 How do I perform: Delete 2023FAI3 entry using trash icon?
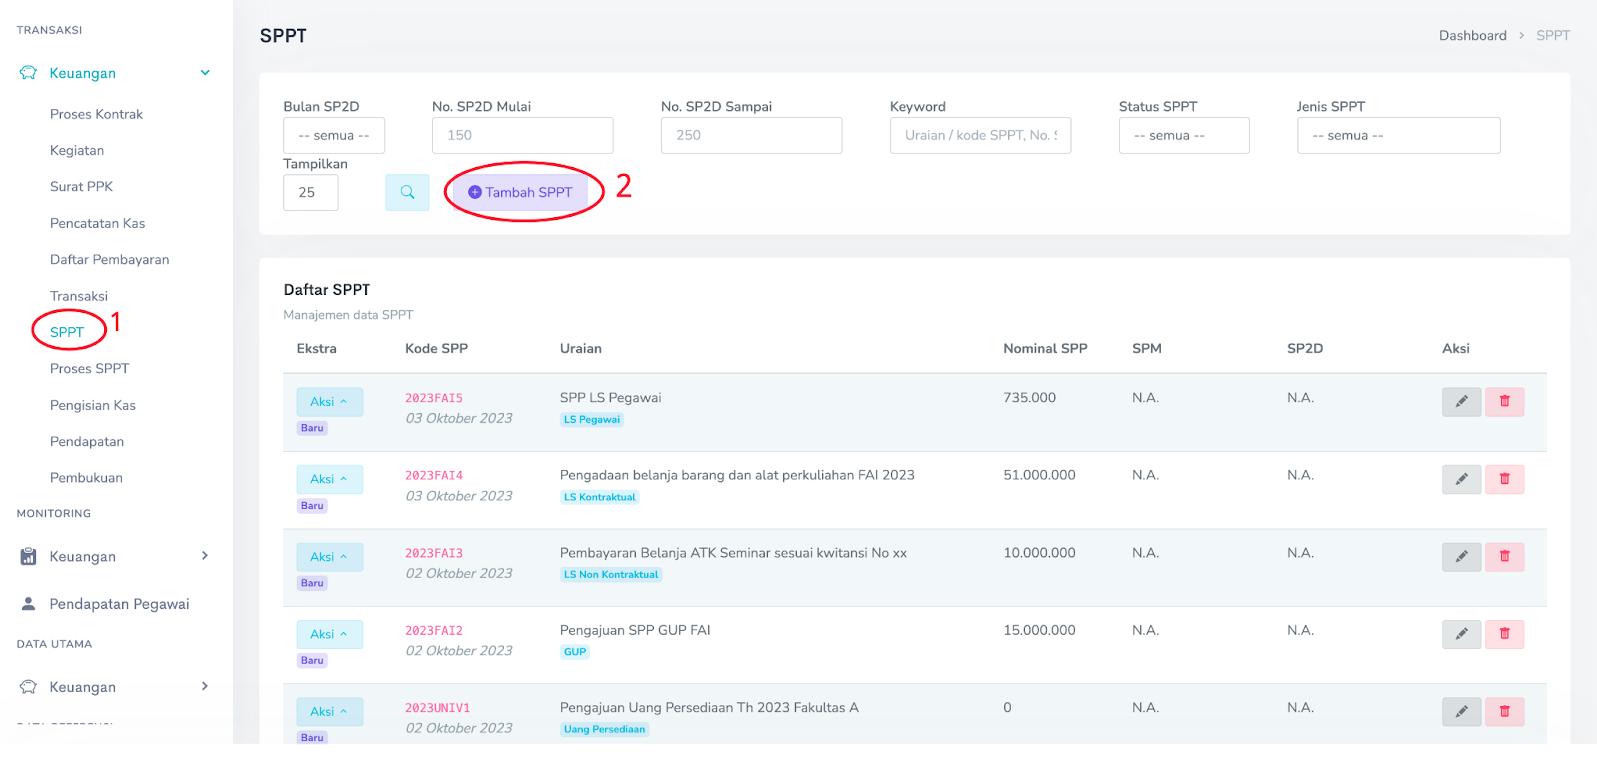click(1504, 557)
